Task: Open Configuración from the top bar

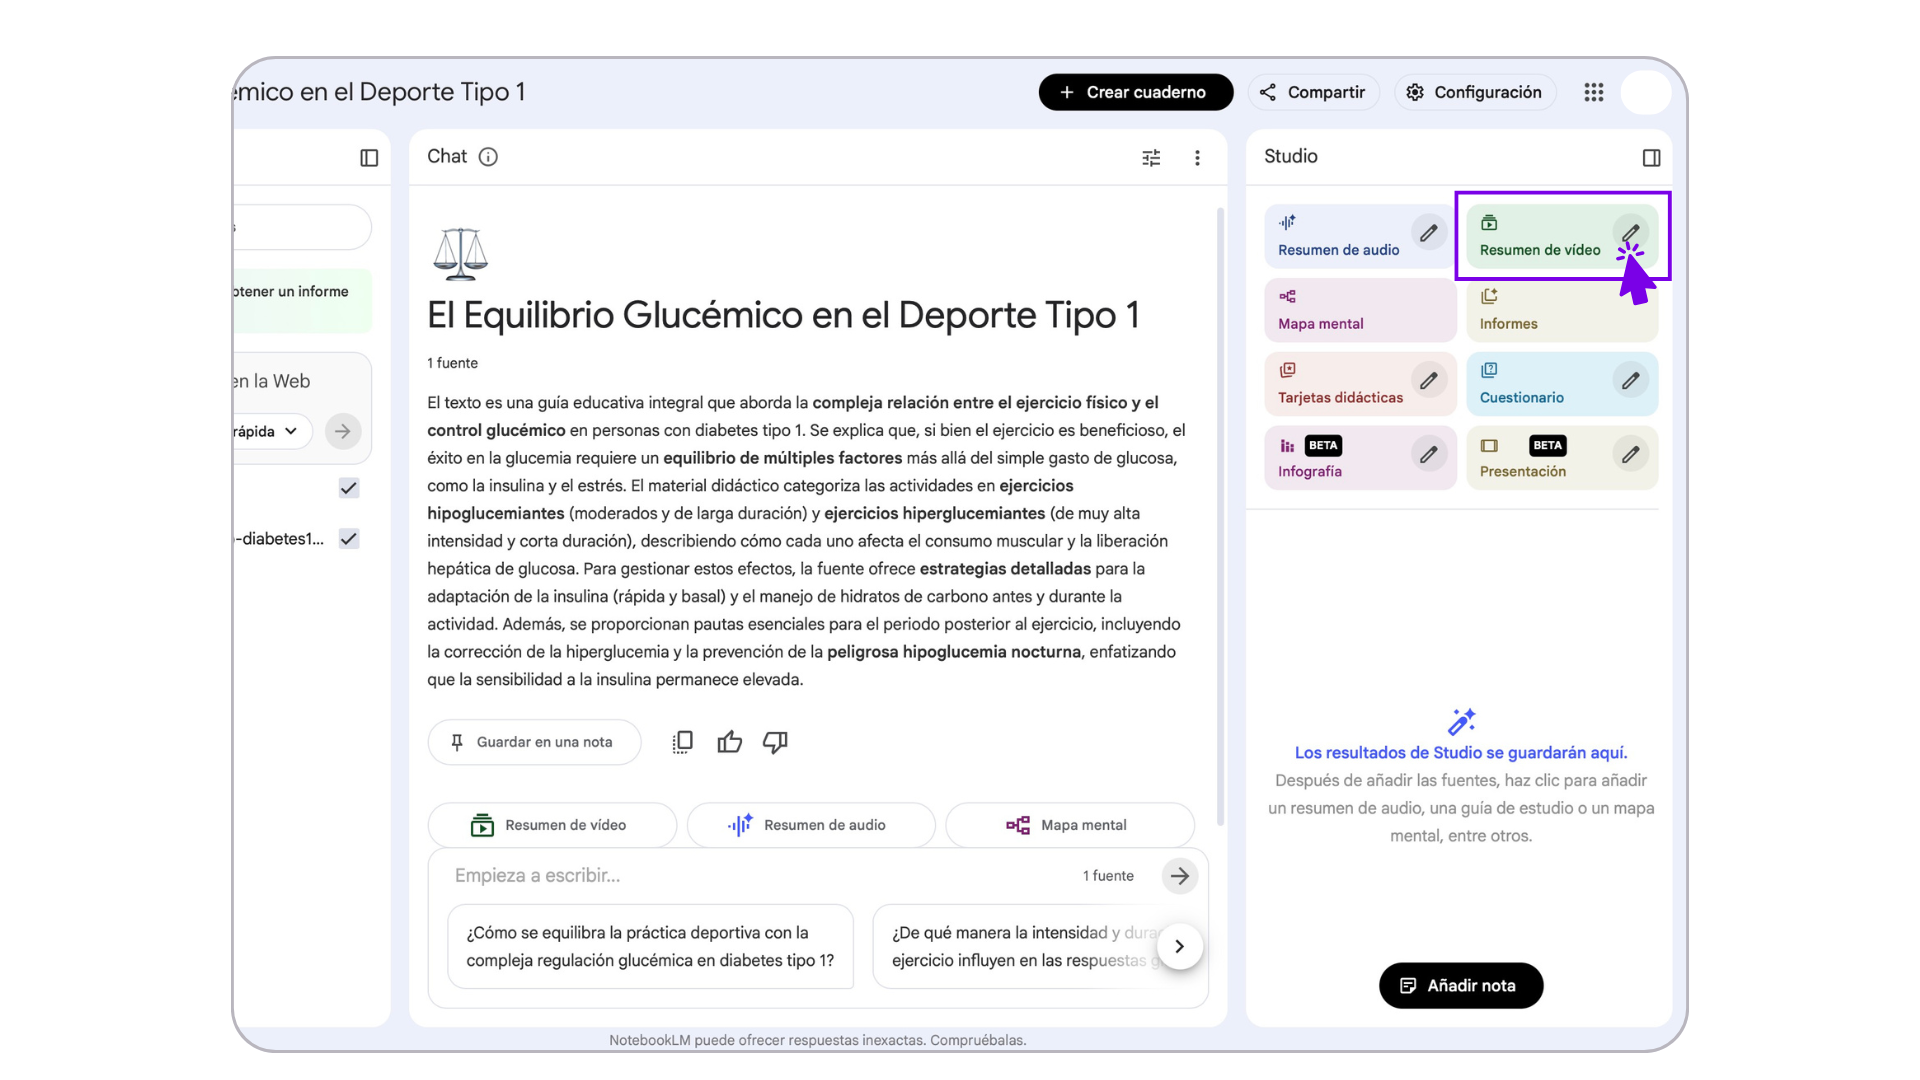Action: pyautogui.click(x=1474, y=92)
